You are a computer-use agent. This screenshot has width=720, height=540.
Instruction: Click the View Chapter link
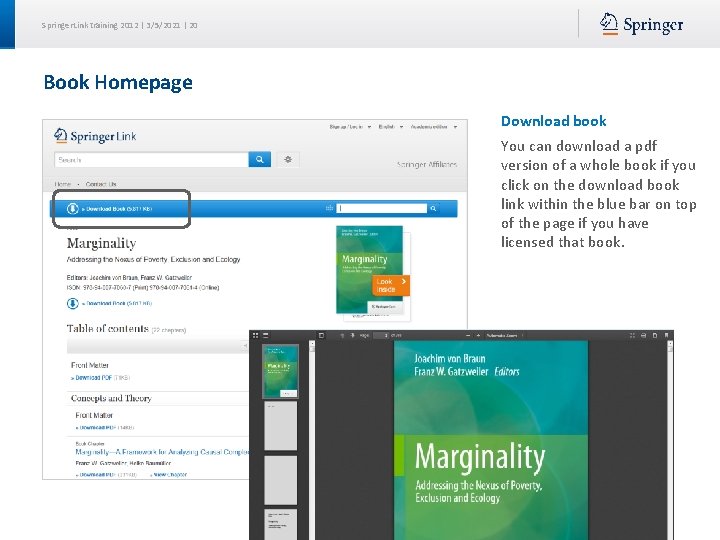[x=169, y=475]
